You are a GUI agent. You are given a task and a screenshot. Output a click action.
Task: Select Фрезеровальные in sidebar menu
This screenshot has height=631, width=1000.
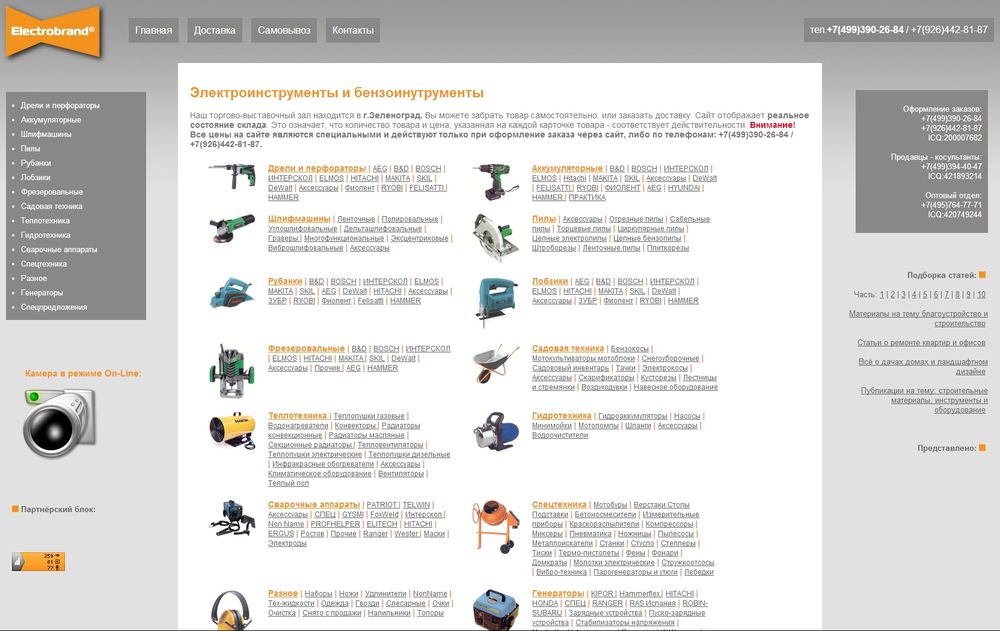pyautogui.click(x=52, y=192)
